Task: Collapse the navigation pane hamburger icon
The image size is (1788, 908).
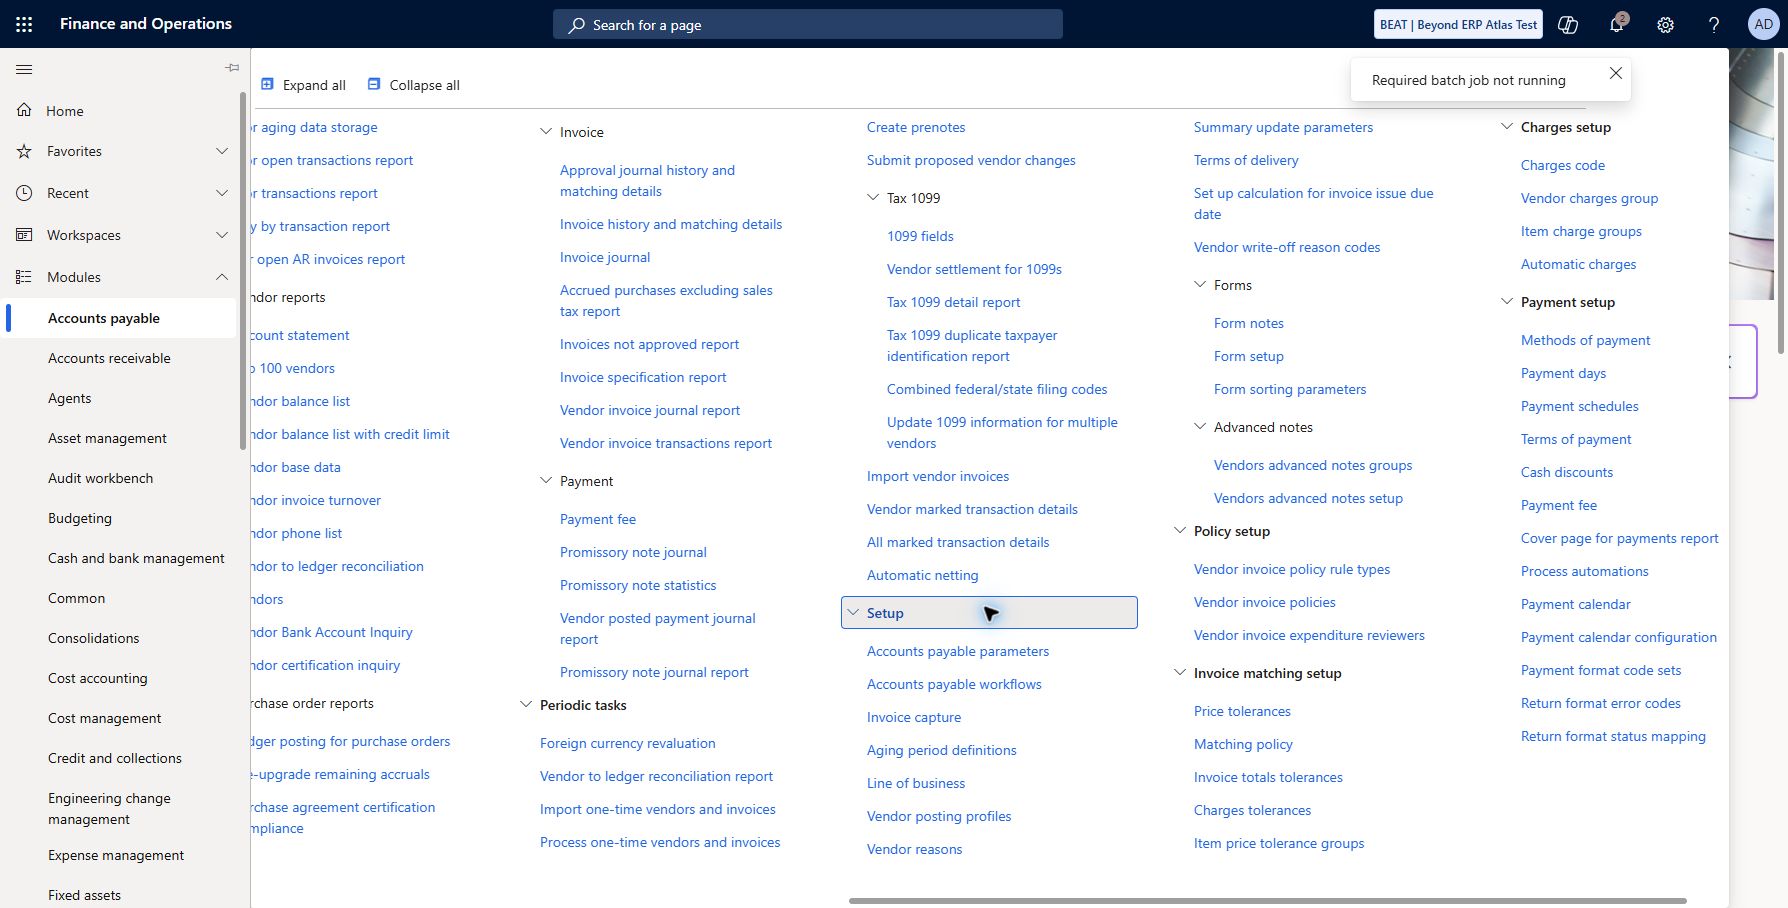Action: click(24, 69)
